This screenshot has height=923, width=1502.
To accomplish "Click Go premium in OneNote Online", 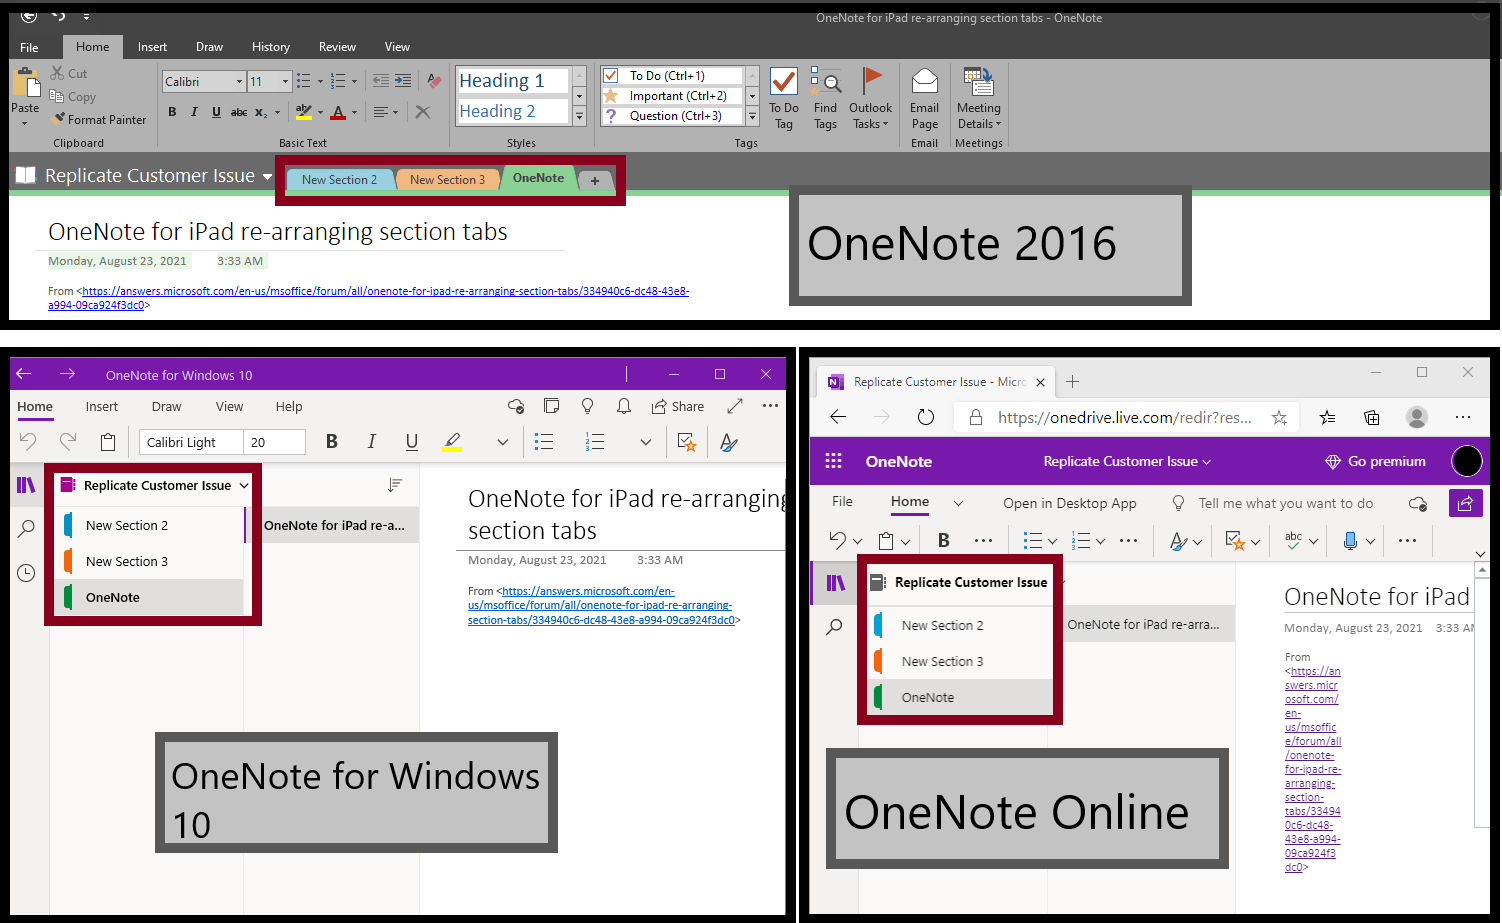I will tap(1375, 461).
